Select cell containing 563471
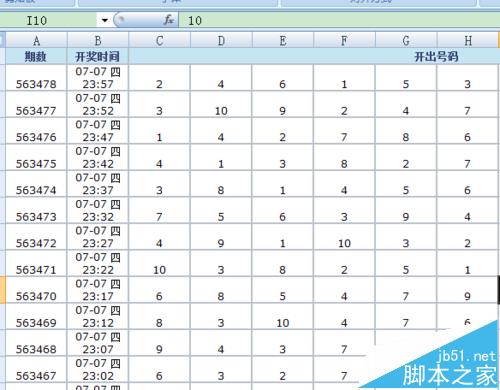The width and height of the screenshot is (500, 390). 36,263
